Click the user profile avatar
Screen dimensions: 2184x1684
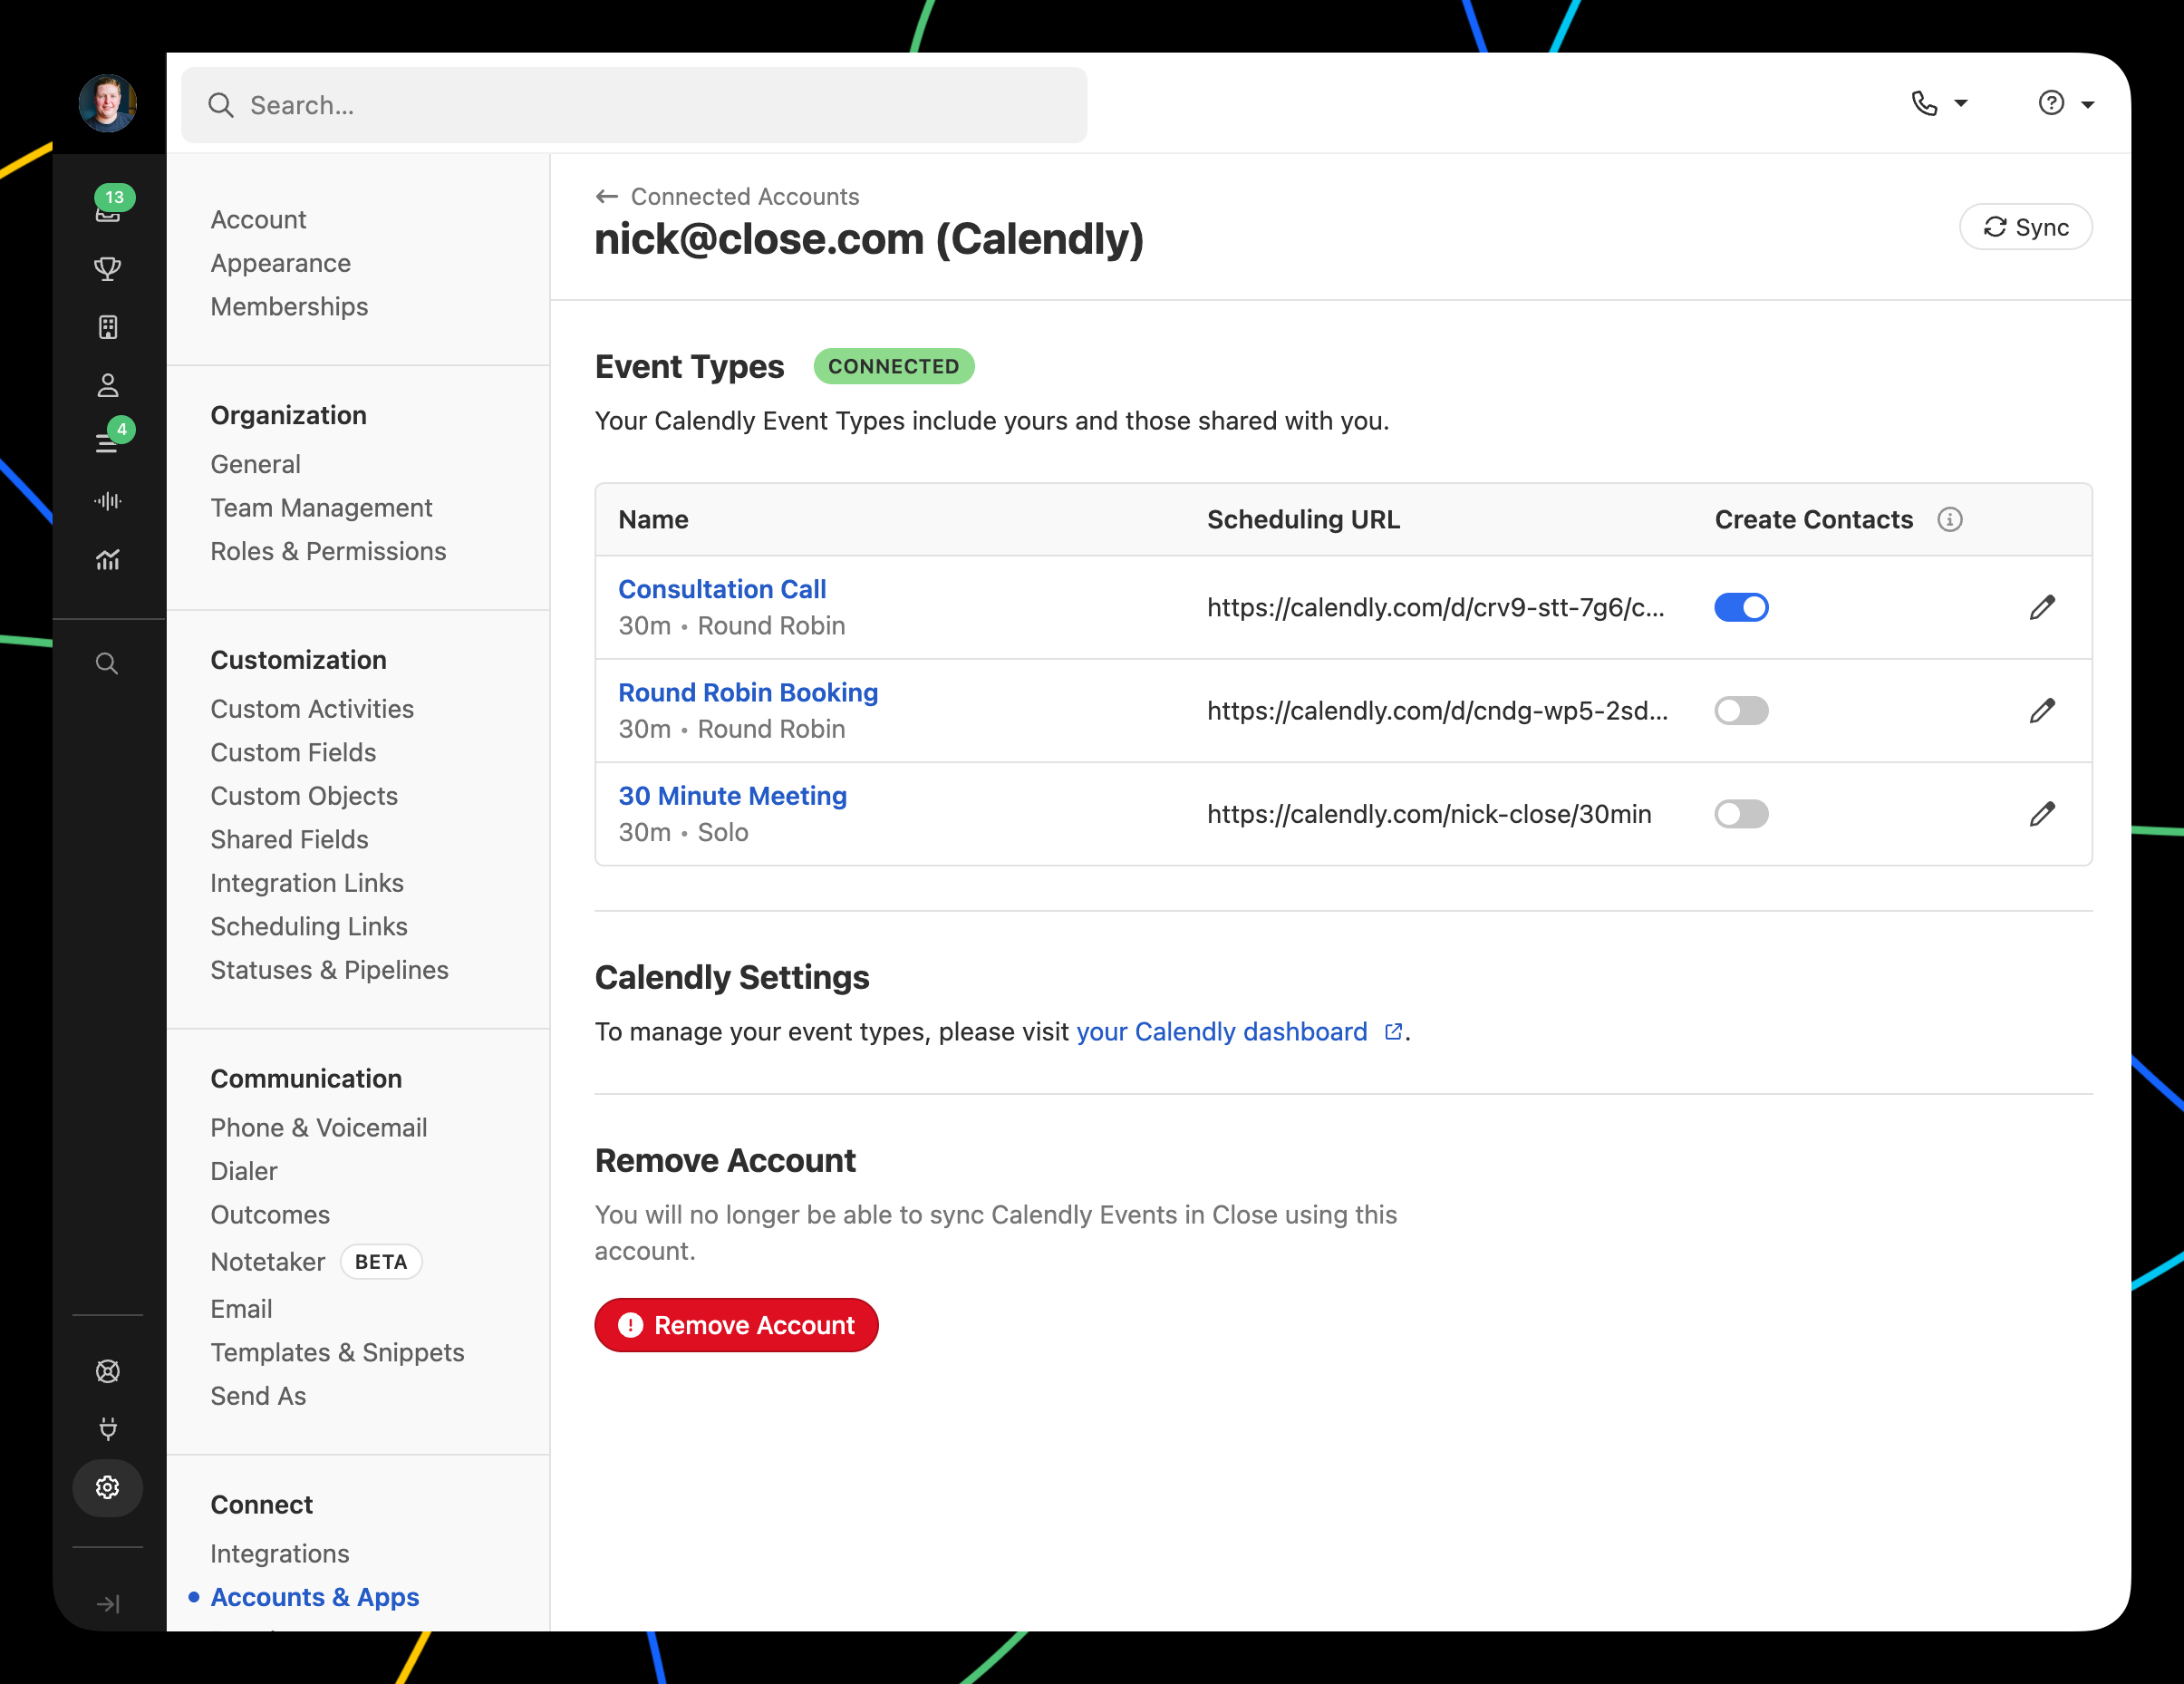pos(108,103)
